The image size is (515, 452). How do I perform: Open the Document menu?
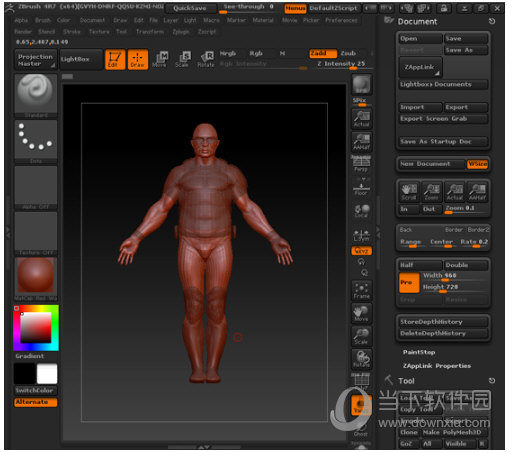point(92,20)
